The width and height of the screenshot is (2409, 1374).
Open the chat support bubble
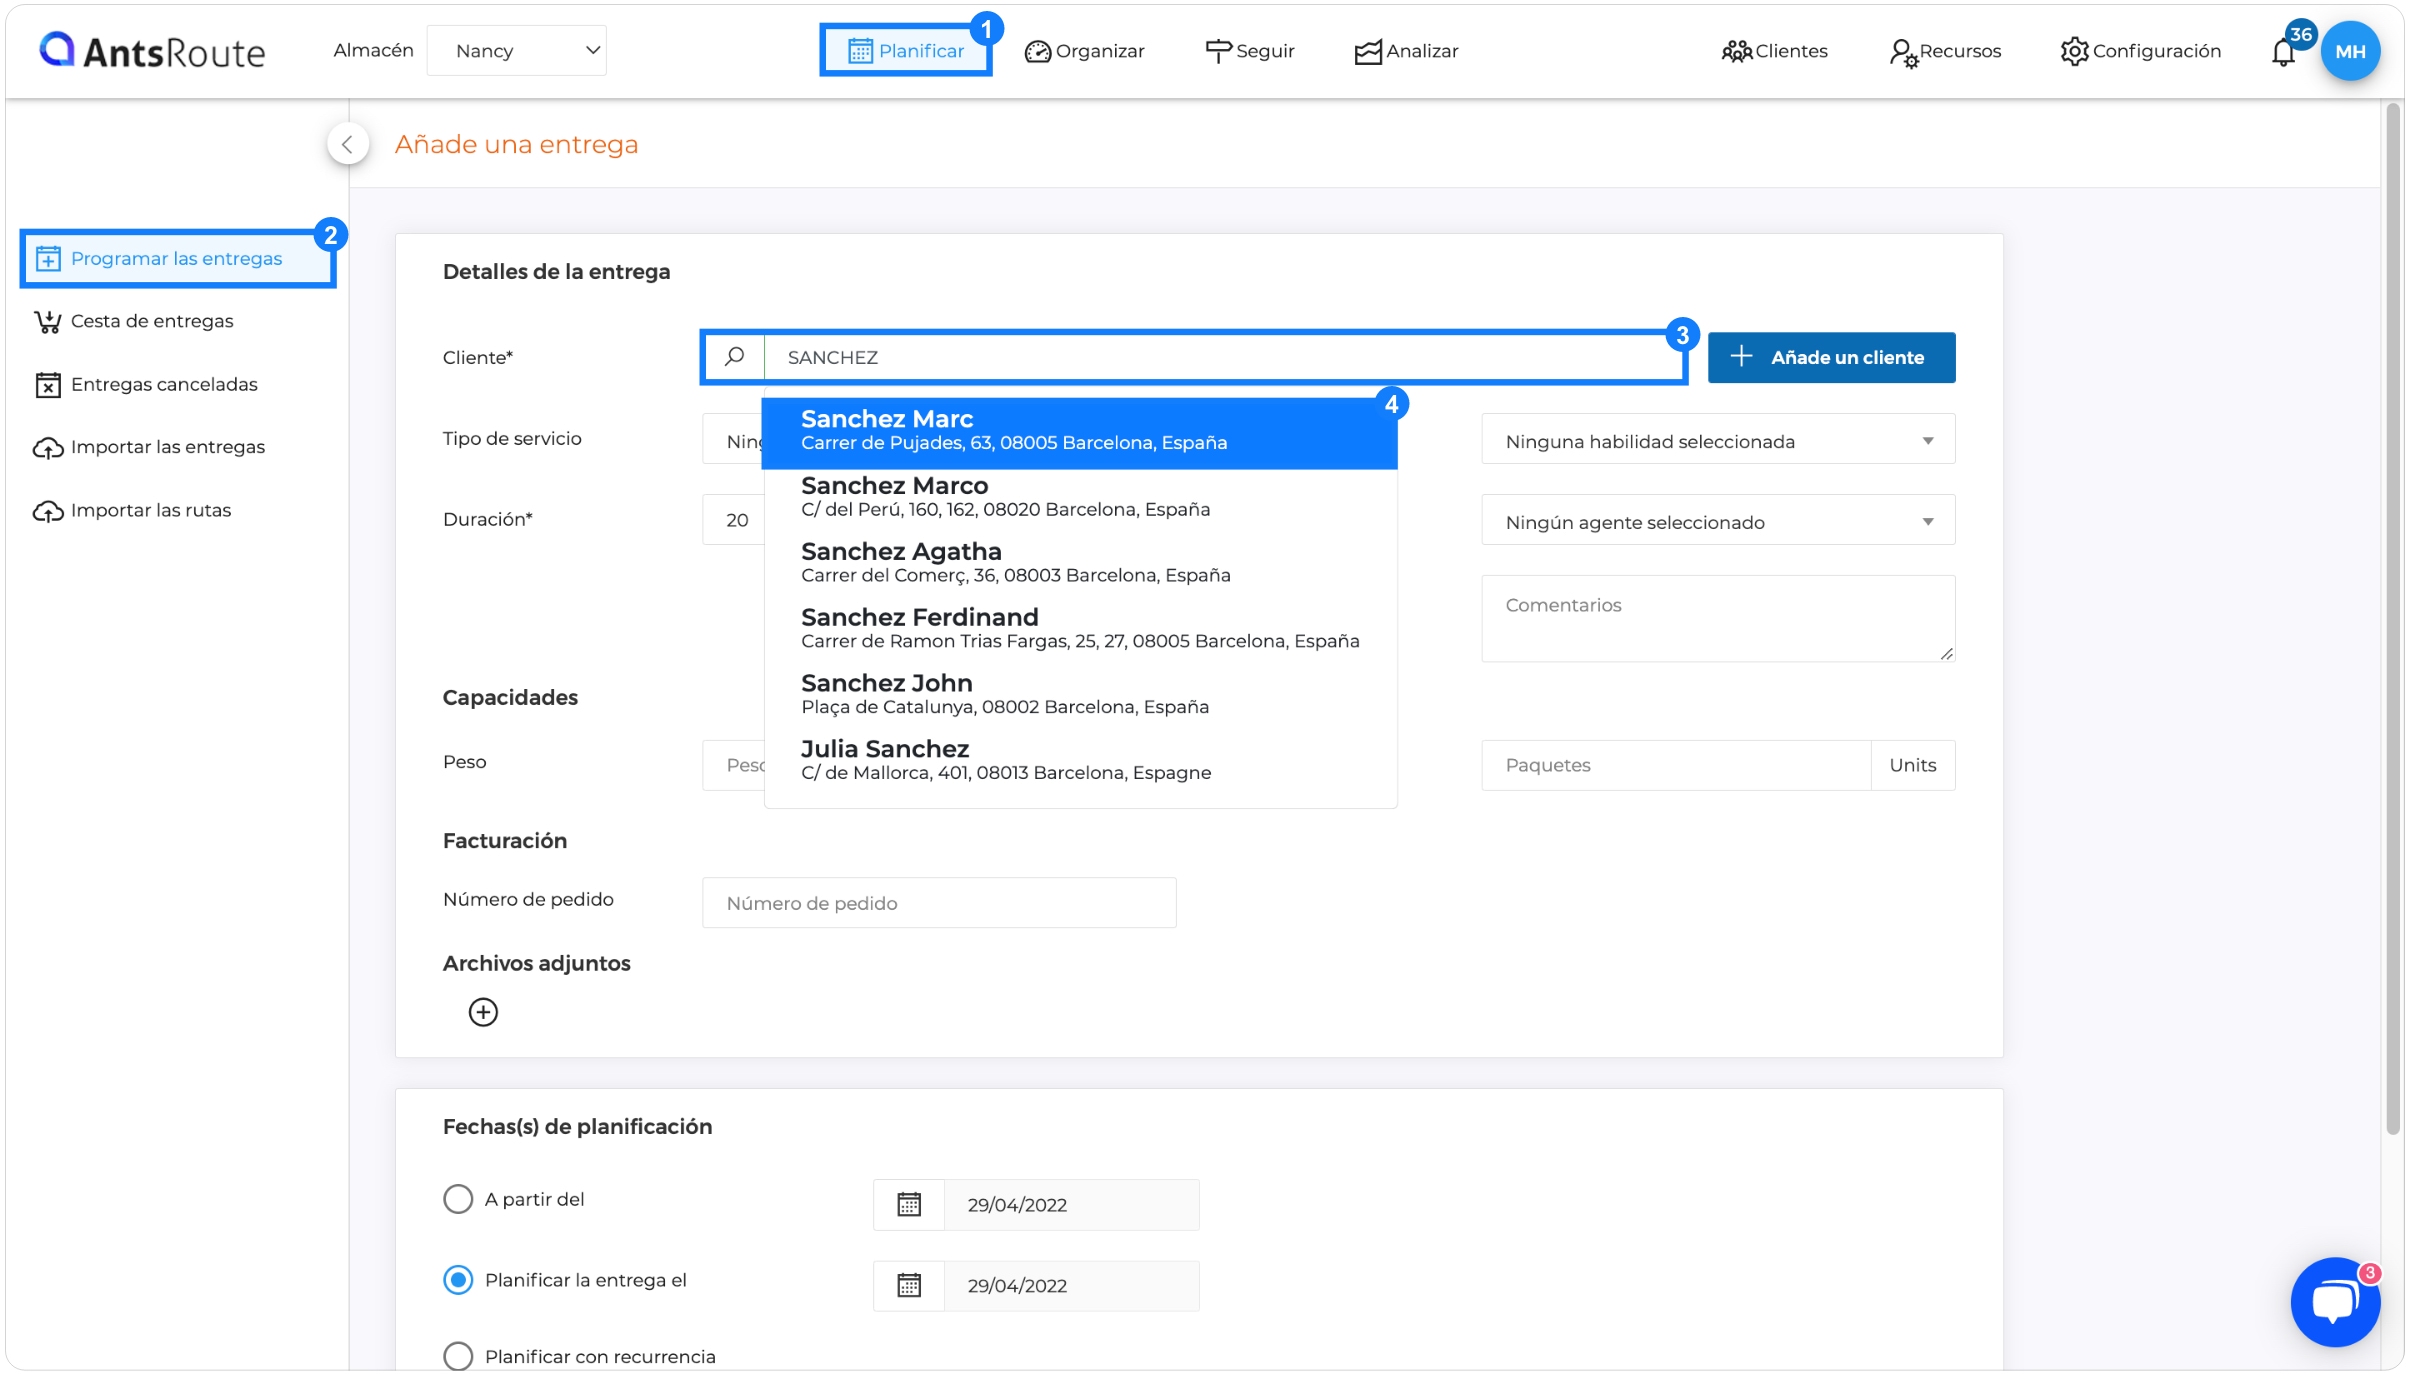[x=2335, y=1302]
